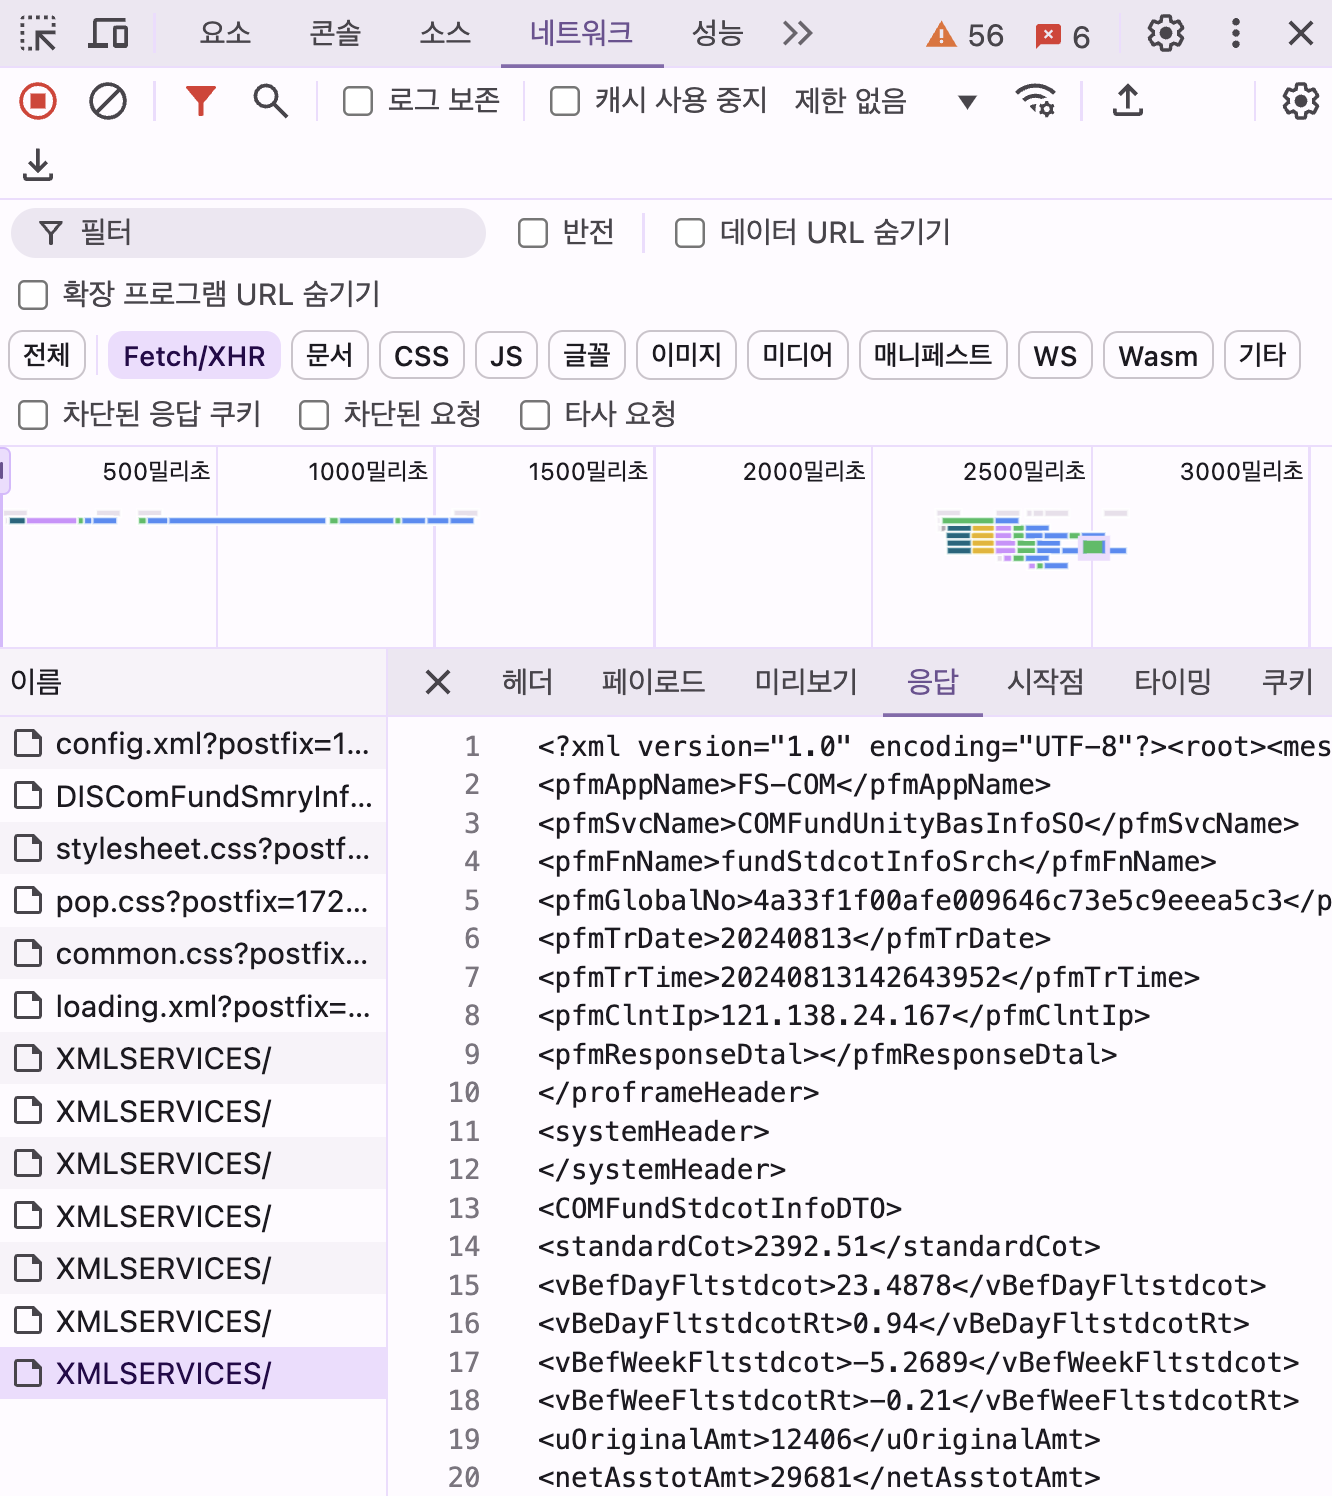Import HAR file with upload icon
The image size is (1332, 1496).
click(x=1128, y=100)
